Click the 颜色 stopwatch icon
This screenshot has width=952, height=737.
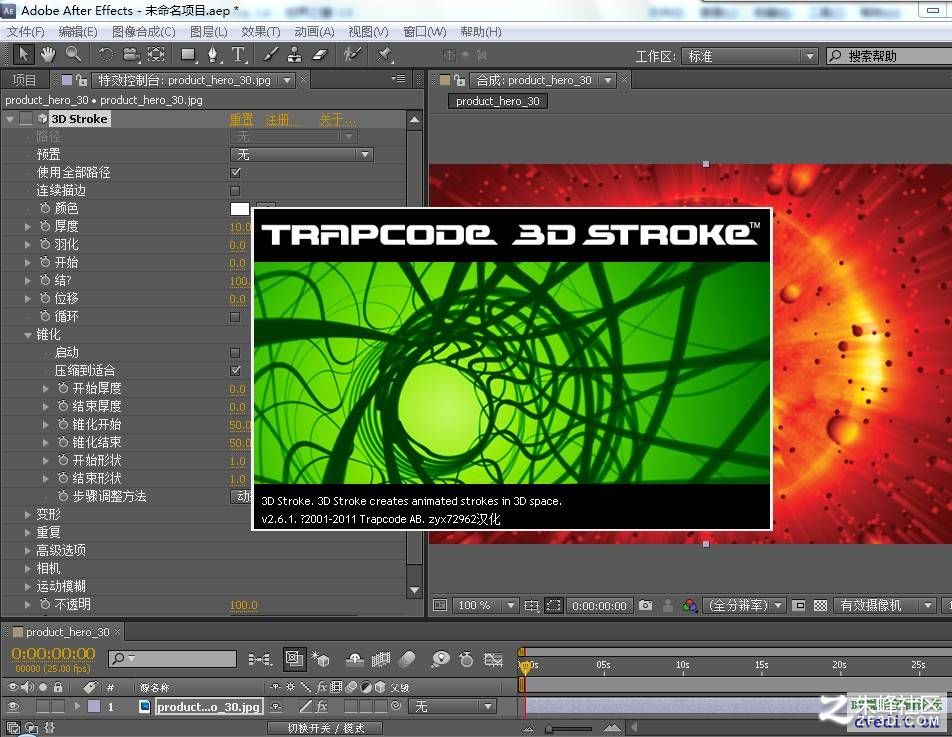pyautogui.click(x=45, y=208)
